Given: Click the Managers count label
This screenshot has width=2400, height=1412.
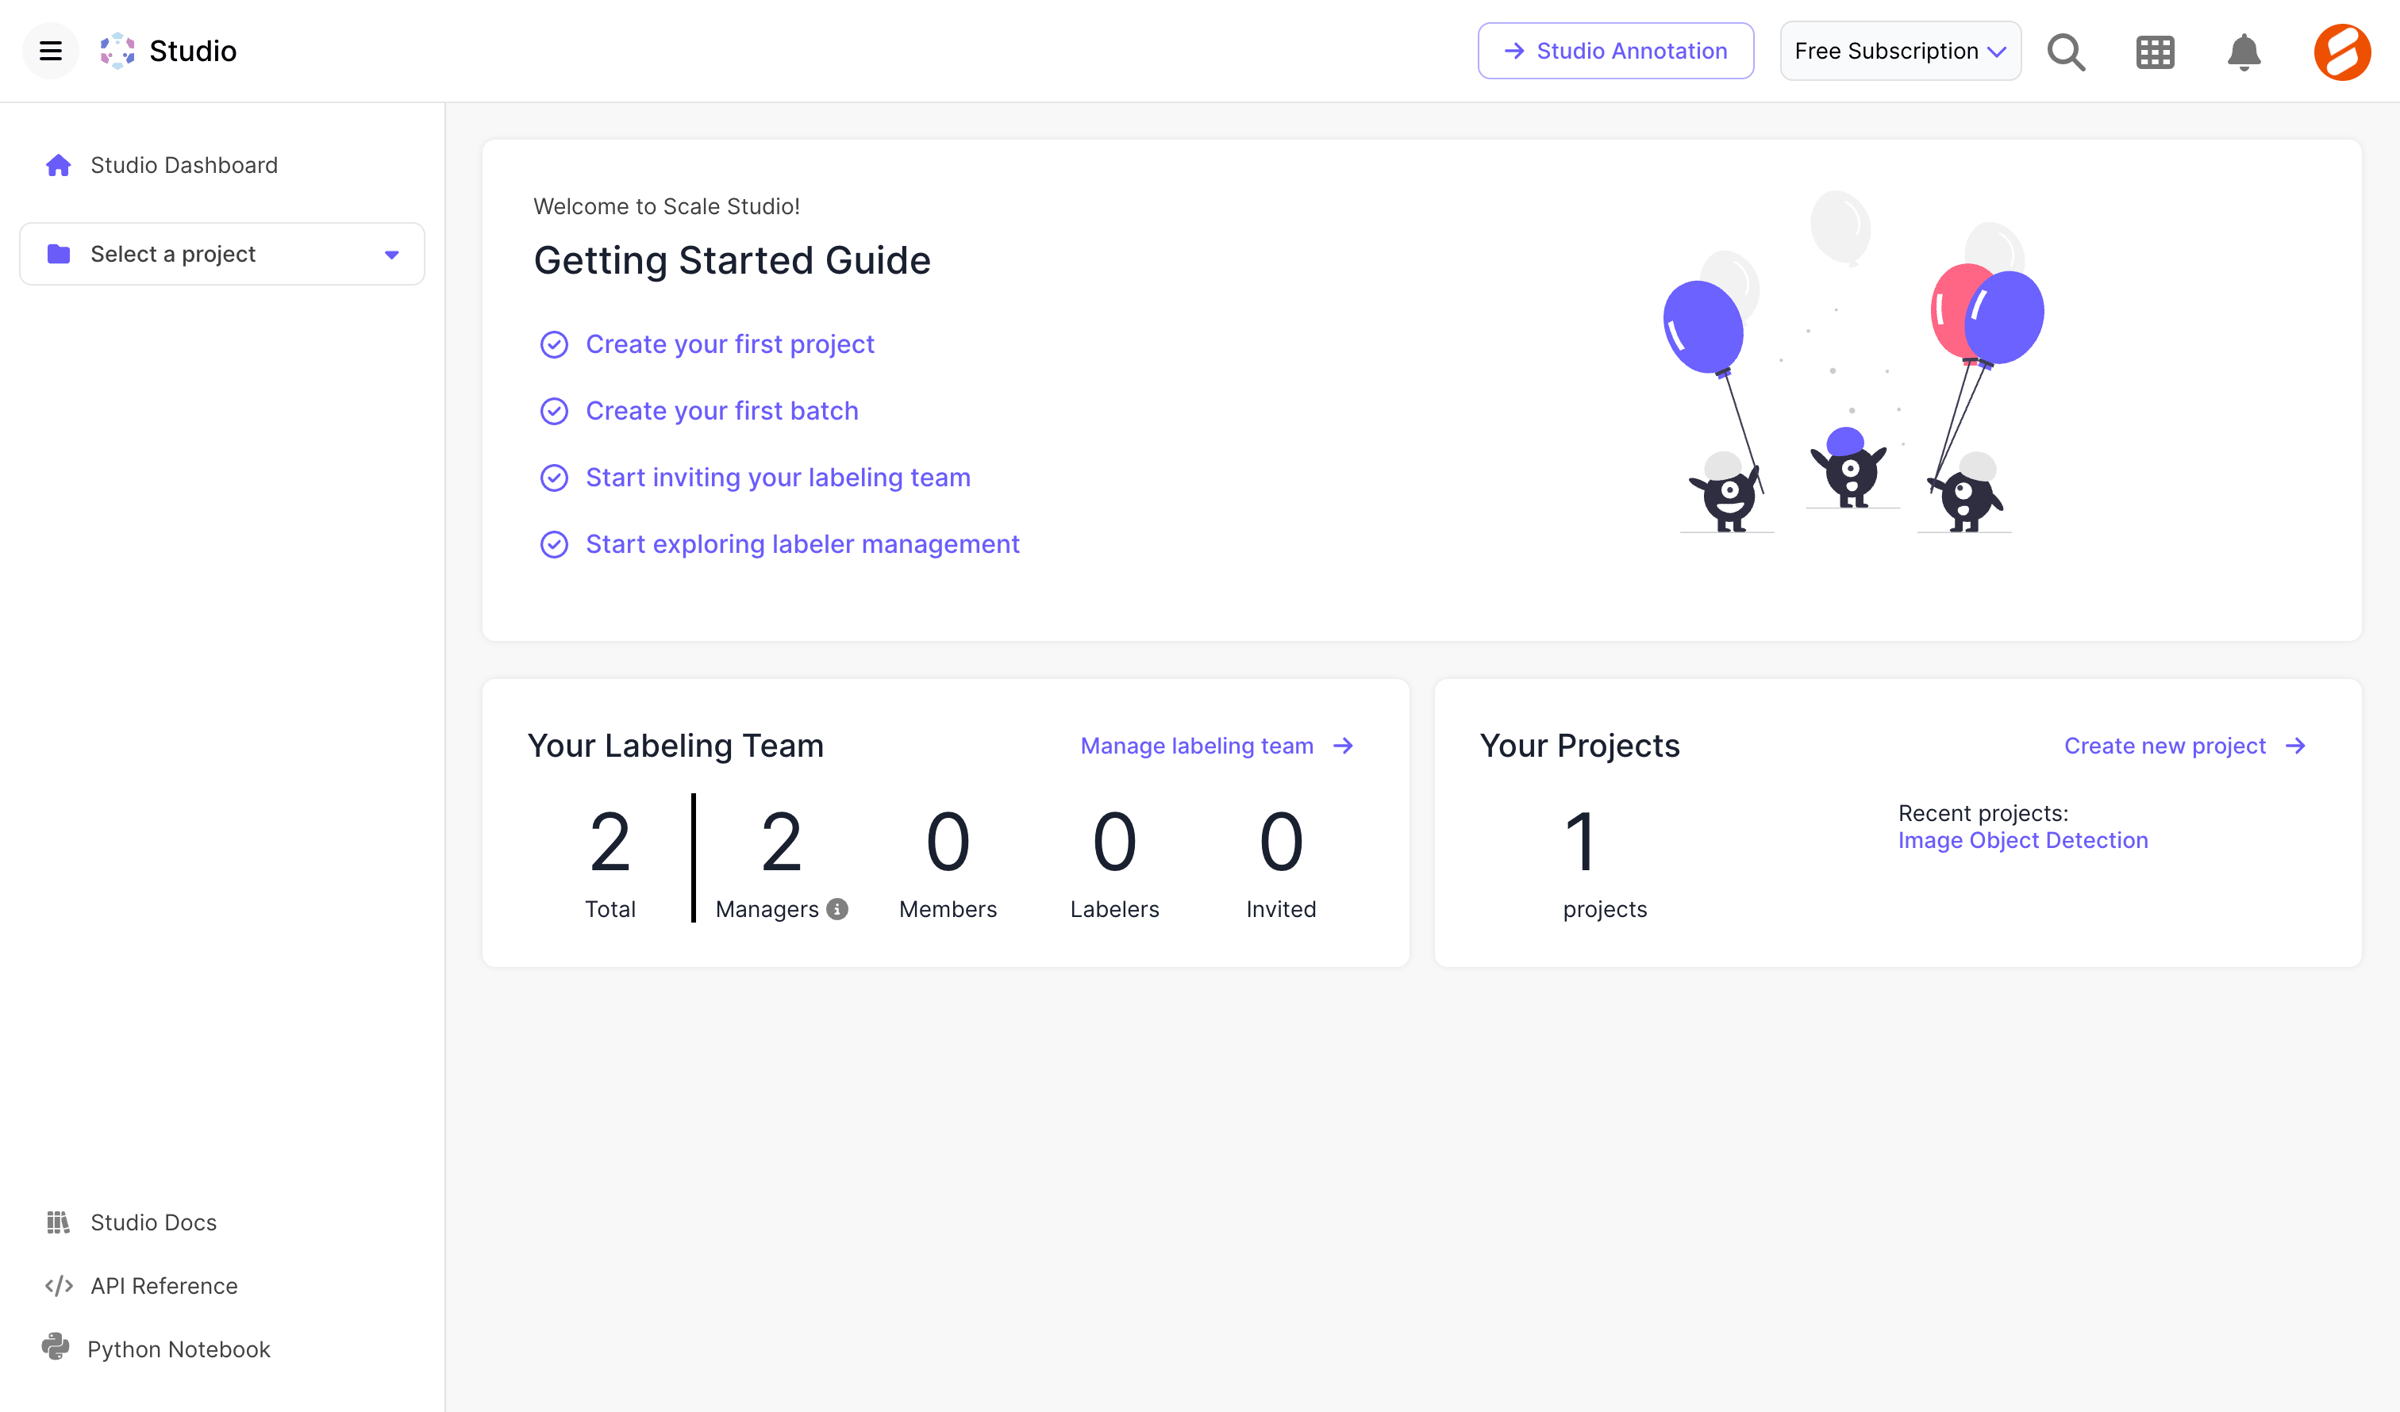Looking at the screenshot, I should point(767,909).
